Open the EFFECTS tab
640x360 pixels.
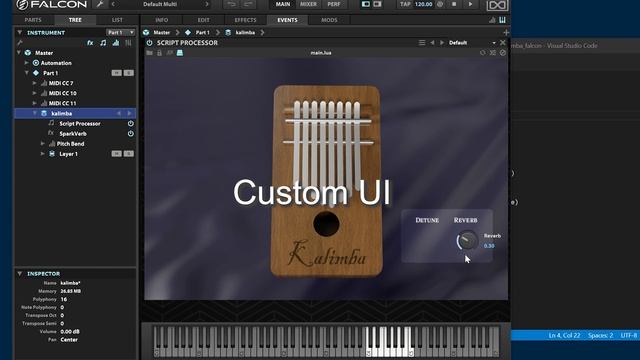(245, 20)
